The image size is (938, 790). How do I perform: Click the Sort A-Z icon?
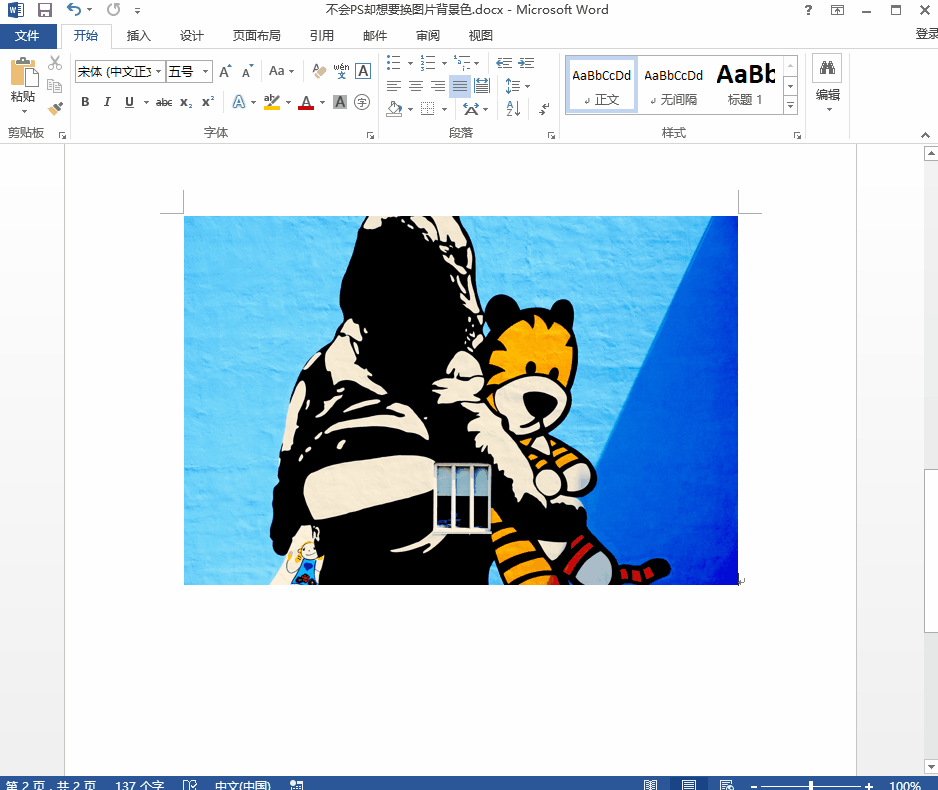[x=513, y=108]
